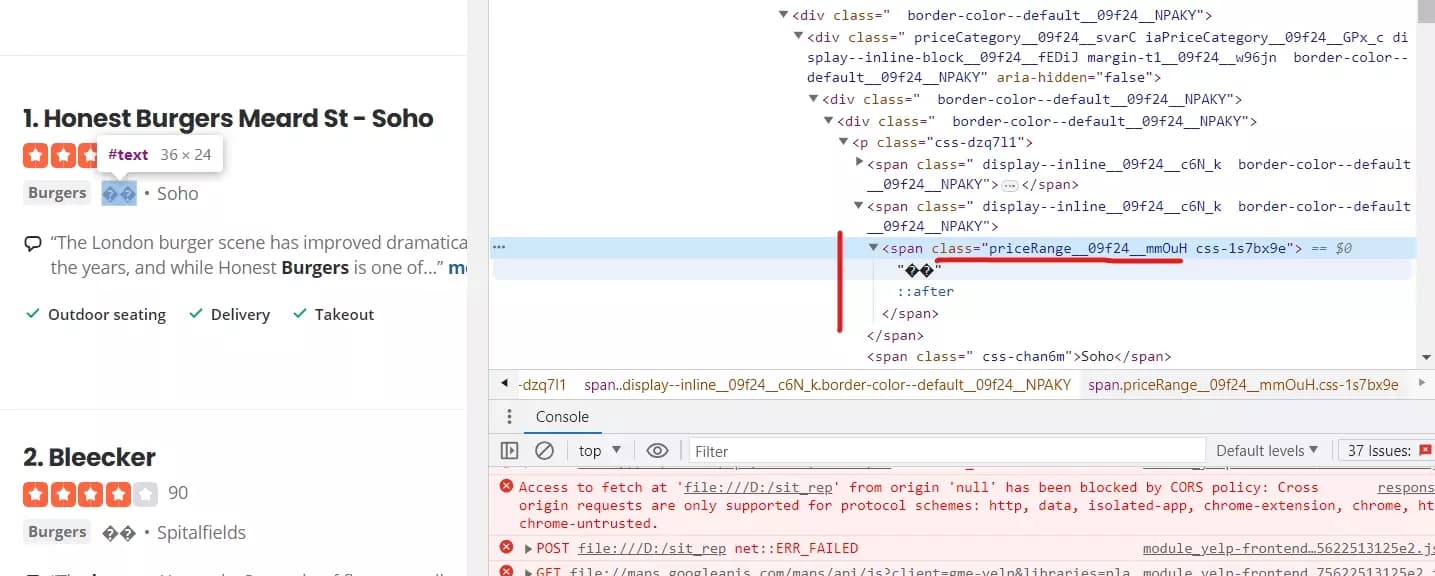This screenshot has height=576, width=1435.
Task: Click the checkmark next to Takeout
Action: coord(299,314)
